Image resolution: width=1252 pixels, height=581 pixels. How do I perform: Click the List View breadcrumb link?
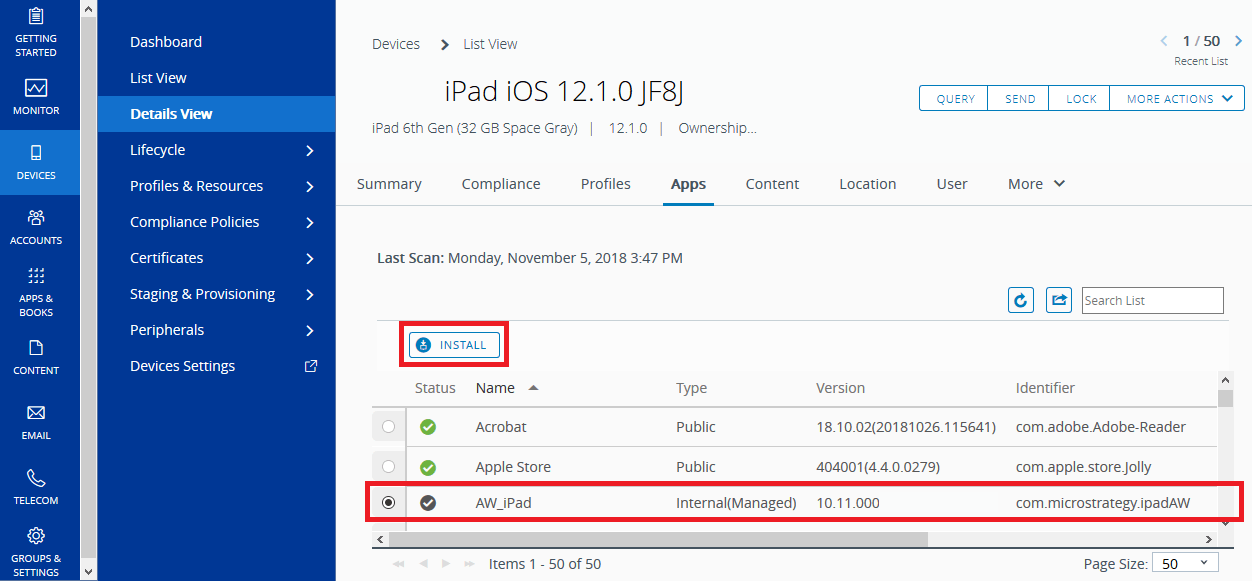(x=490, y=44)
